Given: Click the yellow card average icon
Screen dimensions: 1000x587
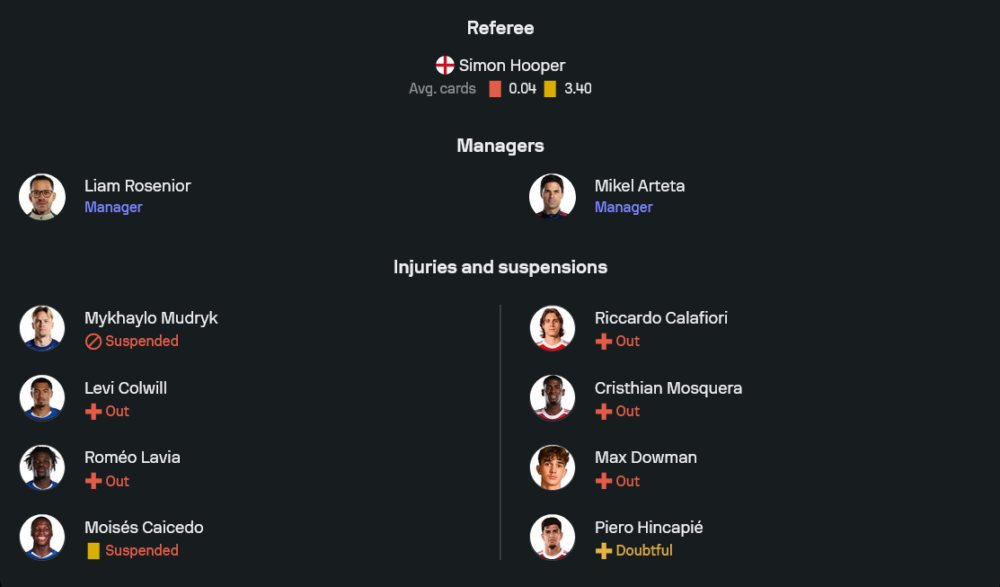Looking at the screenshot, I should pos(550,89).
